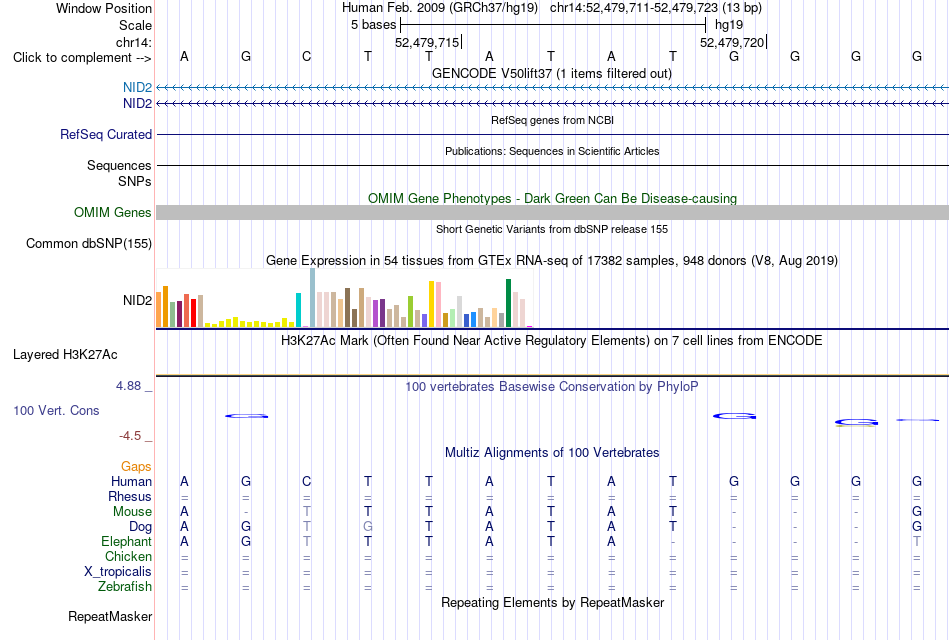Open the light-blue NID2 GENCODE track label
The image size is (950, 640).
tap(137, 87)
